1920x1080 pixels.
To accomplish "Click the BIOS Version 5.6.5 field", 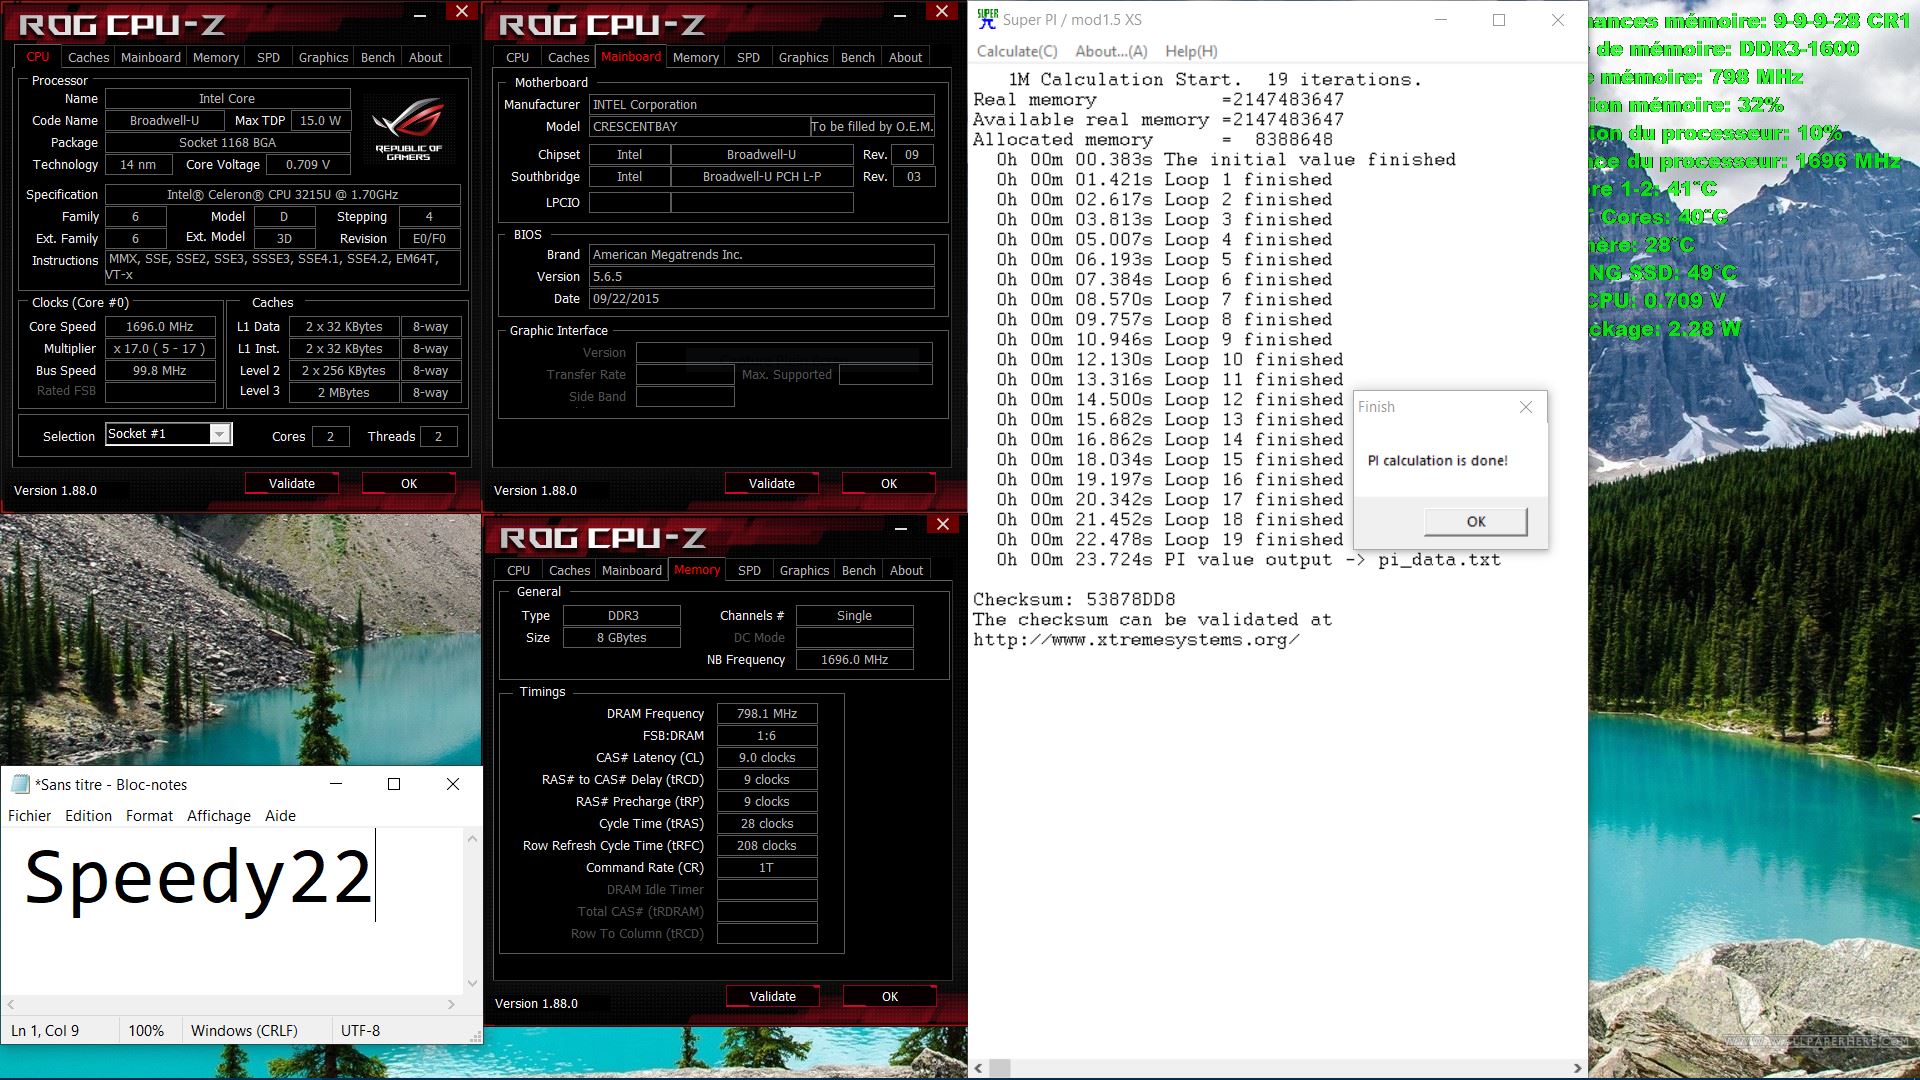I will click(762, 276).
